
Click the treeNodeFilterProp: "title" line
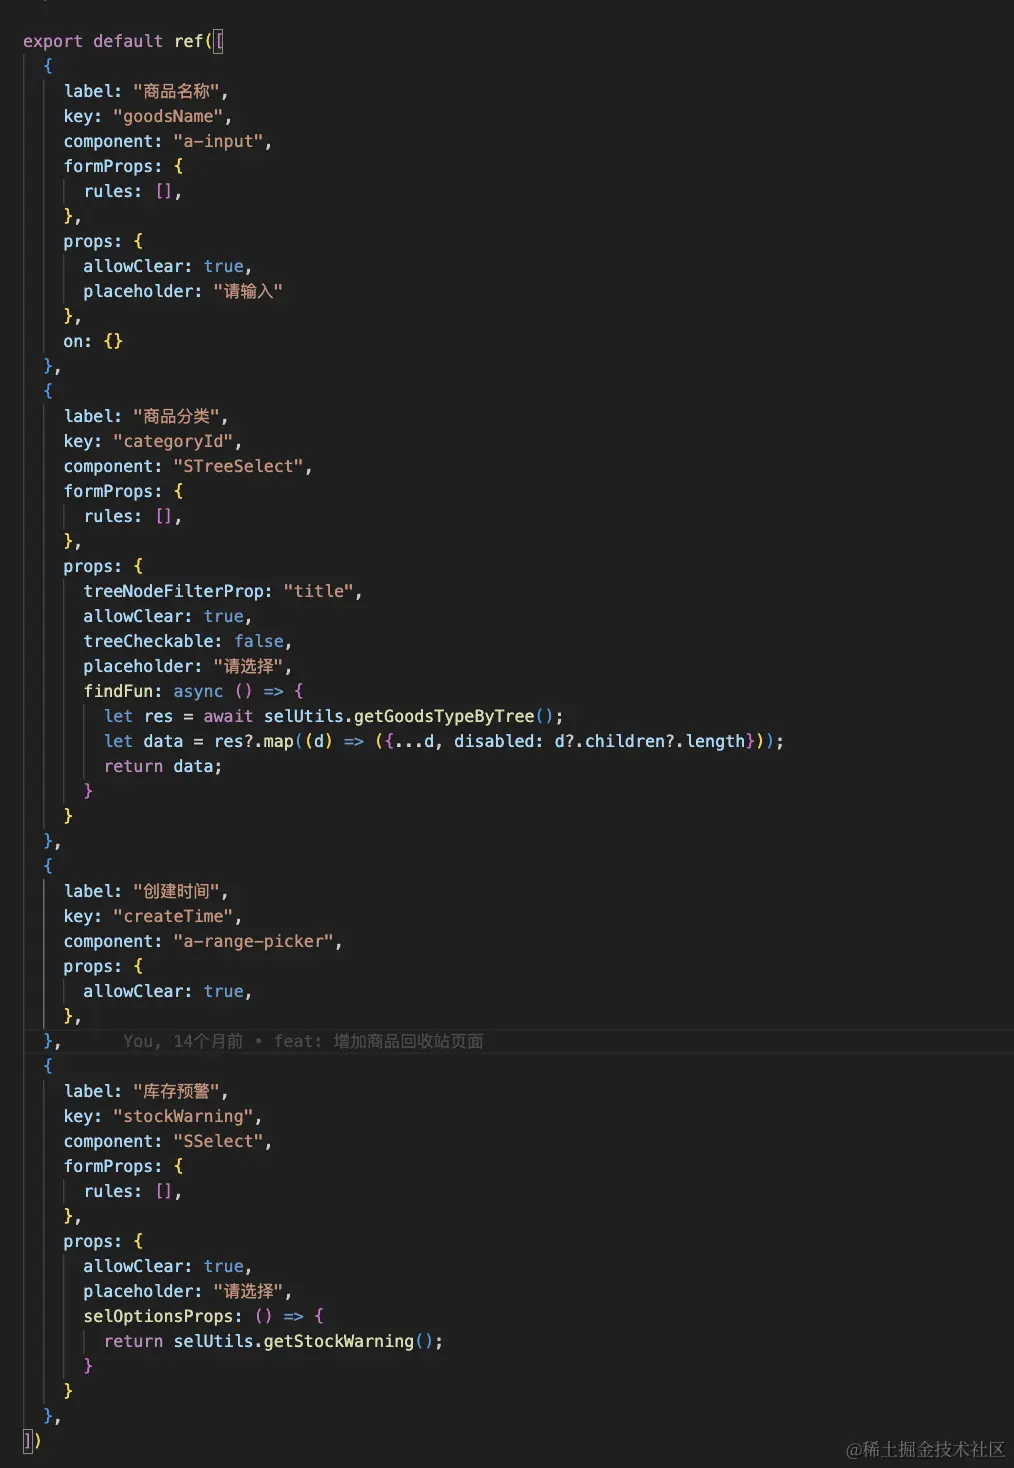(223, 591)
